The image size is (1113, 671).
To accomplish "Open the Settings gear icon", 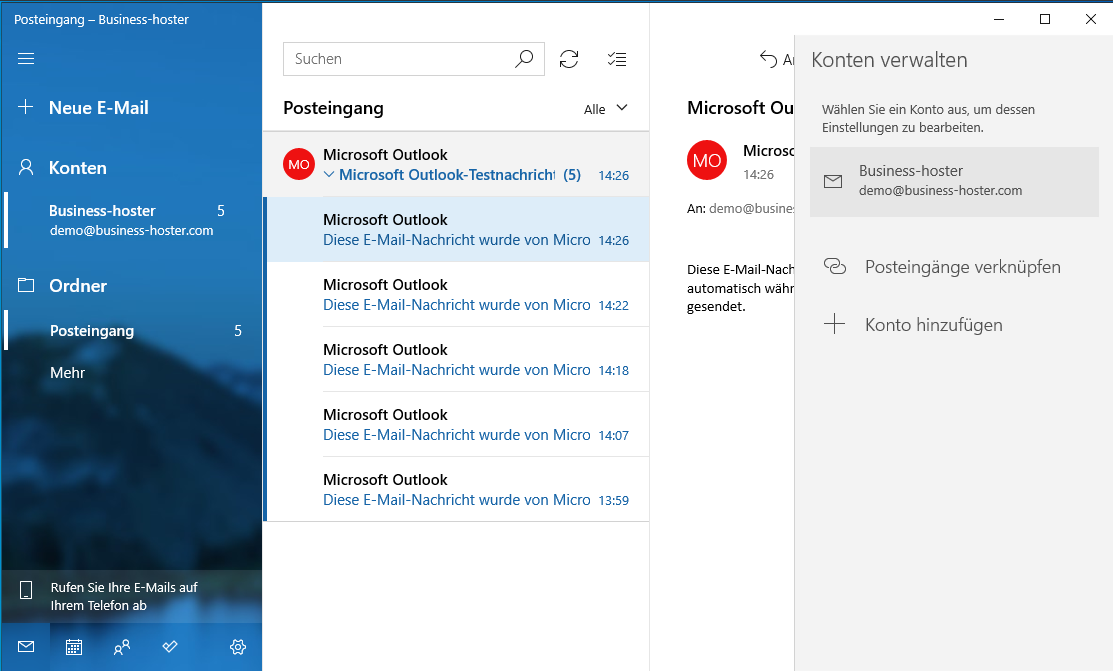I will pos(238,647).
